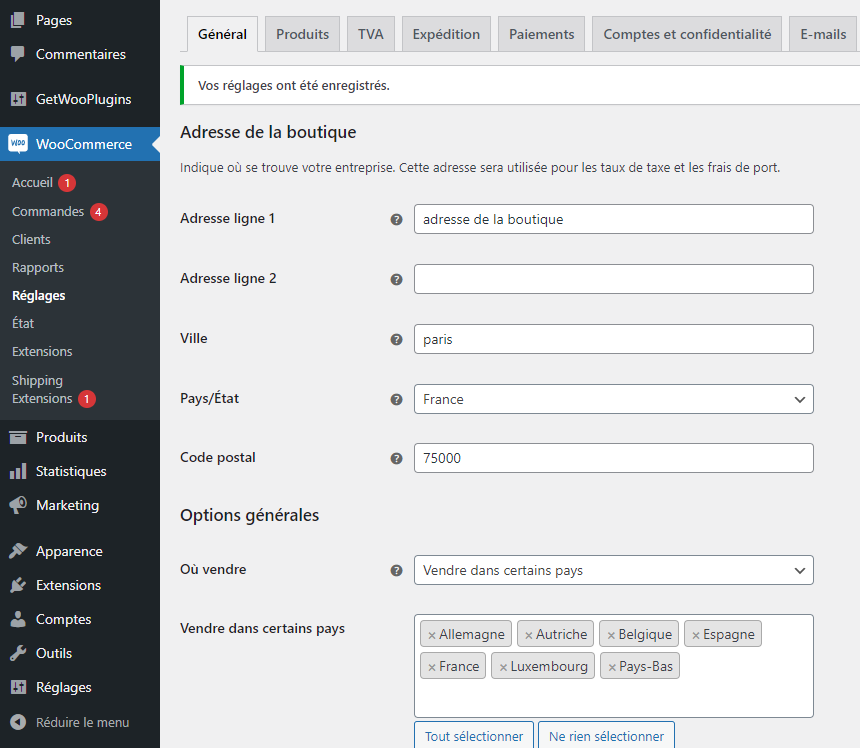Click the help icon beside Adresse ligne 1
Screen dimensions: 860x748
point(396,219)
